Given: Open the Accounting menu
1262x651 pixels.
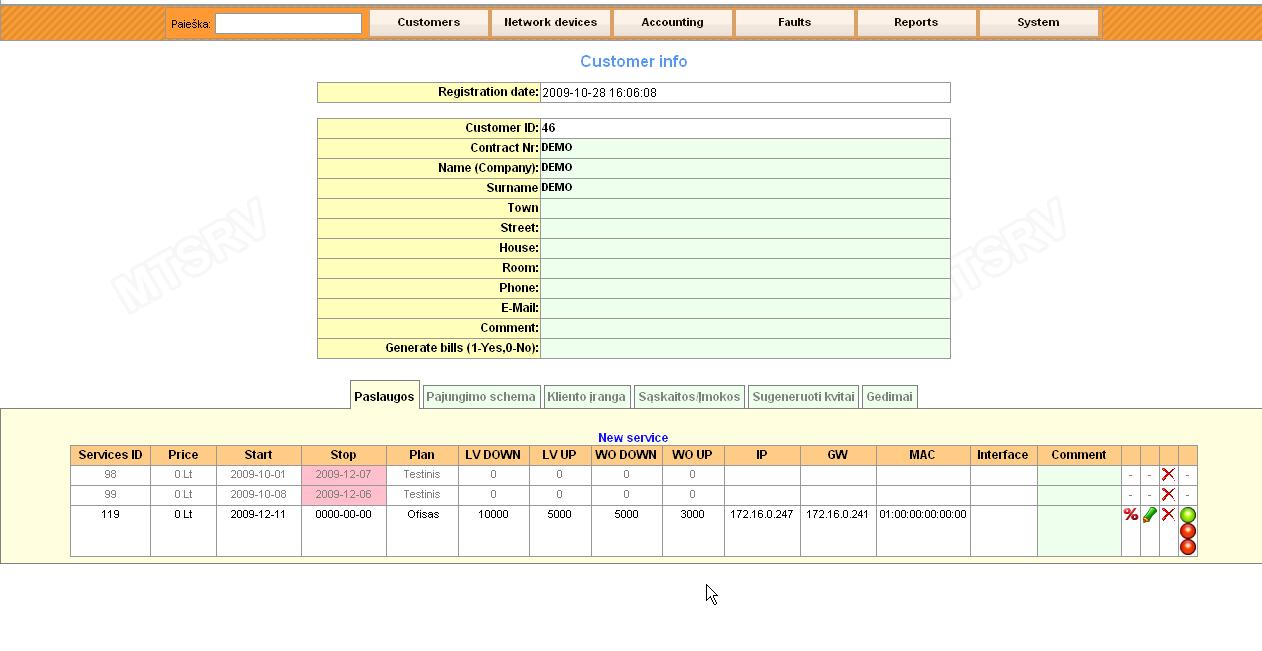Looking at the screenshot, I should (672, 22).
